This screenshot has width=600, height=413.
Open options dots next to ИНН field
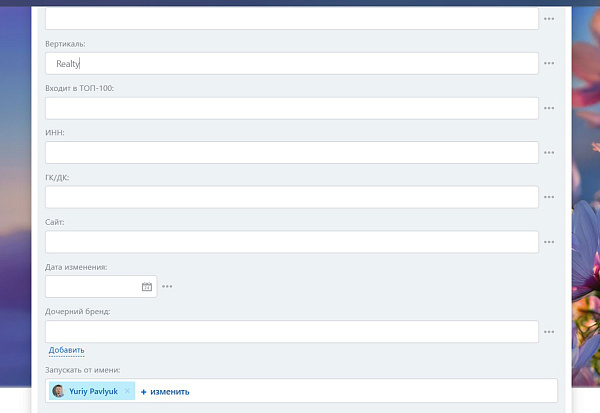click(549, 152)
